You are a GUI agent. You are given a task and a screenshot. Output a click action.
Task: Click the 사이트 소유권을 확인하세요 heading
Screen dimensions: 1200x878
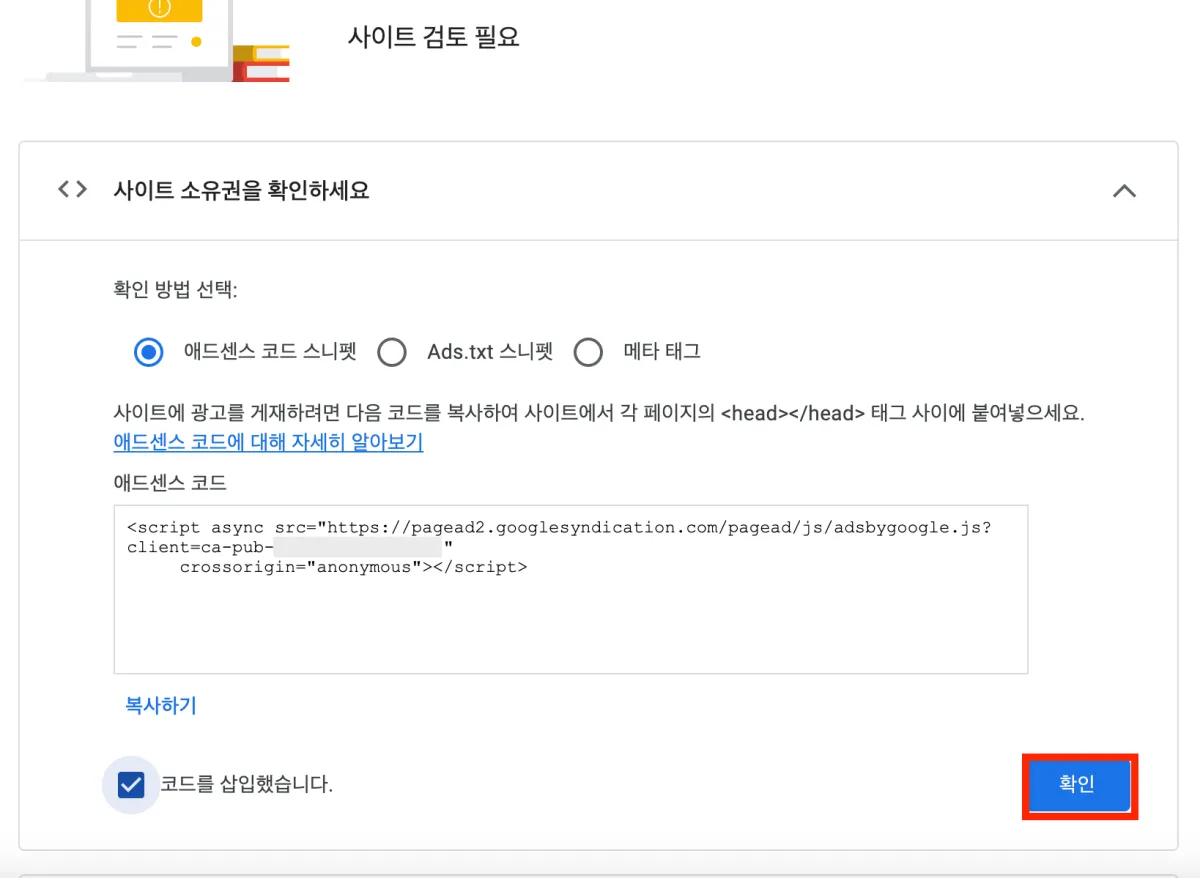pos(241,190)
